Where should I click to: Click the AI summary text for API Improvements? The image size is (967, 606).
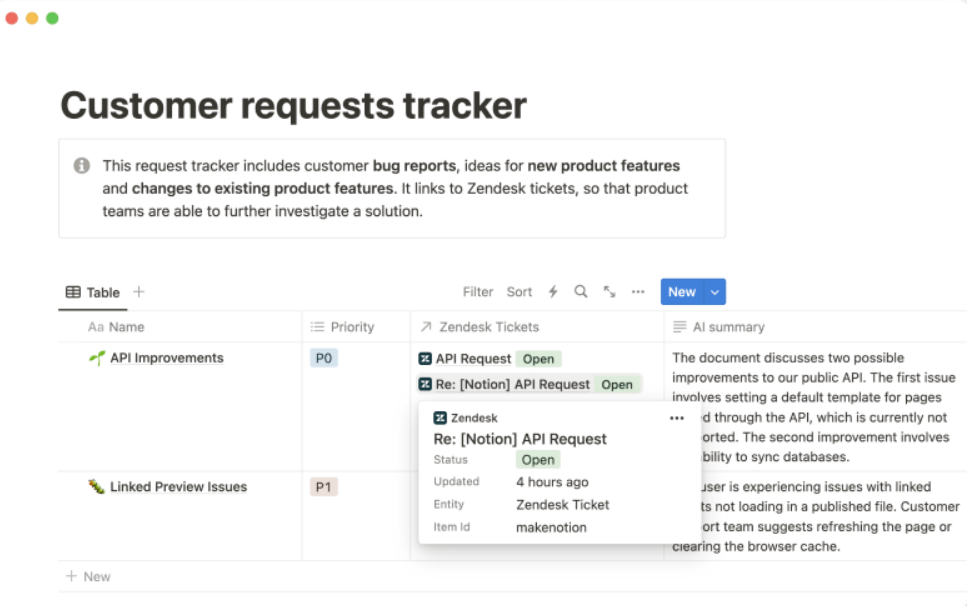pos(814,407)
